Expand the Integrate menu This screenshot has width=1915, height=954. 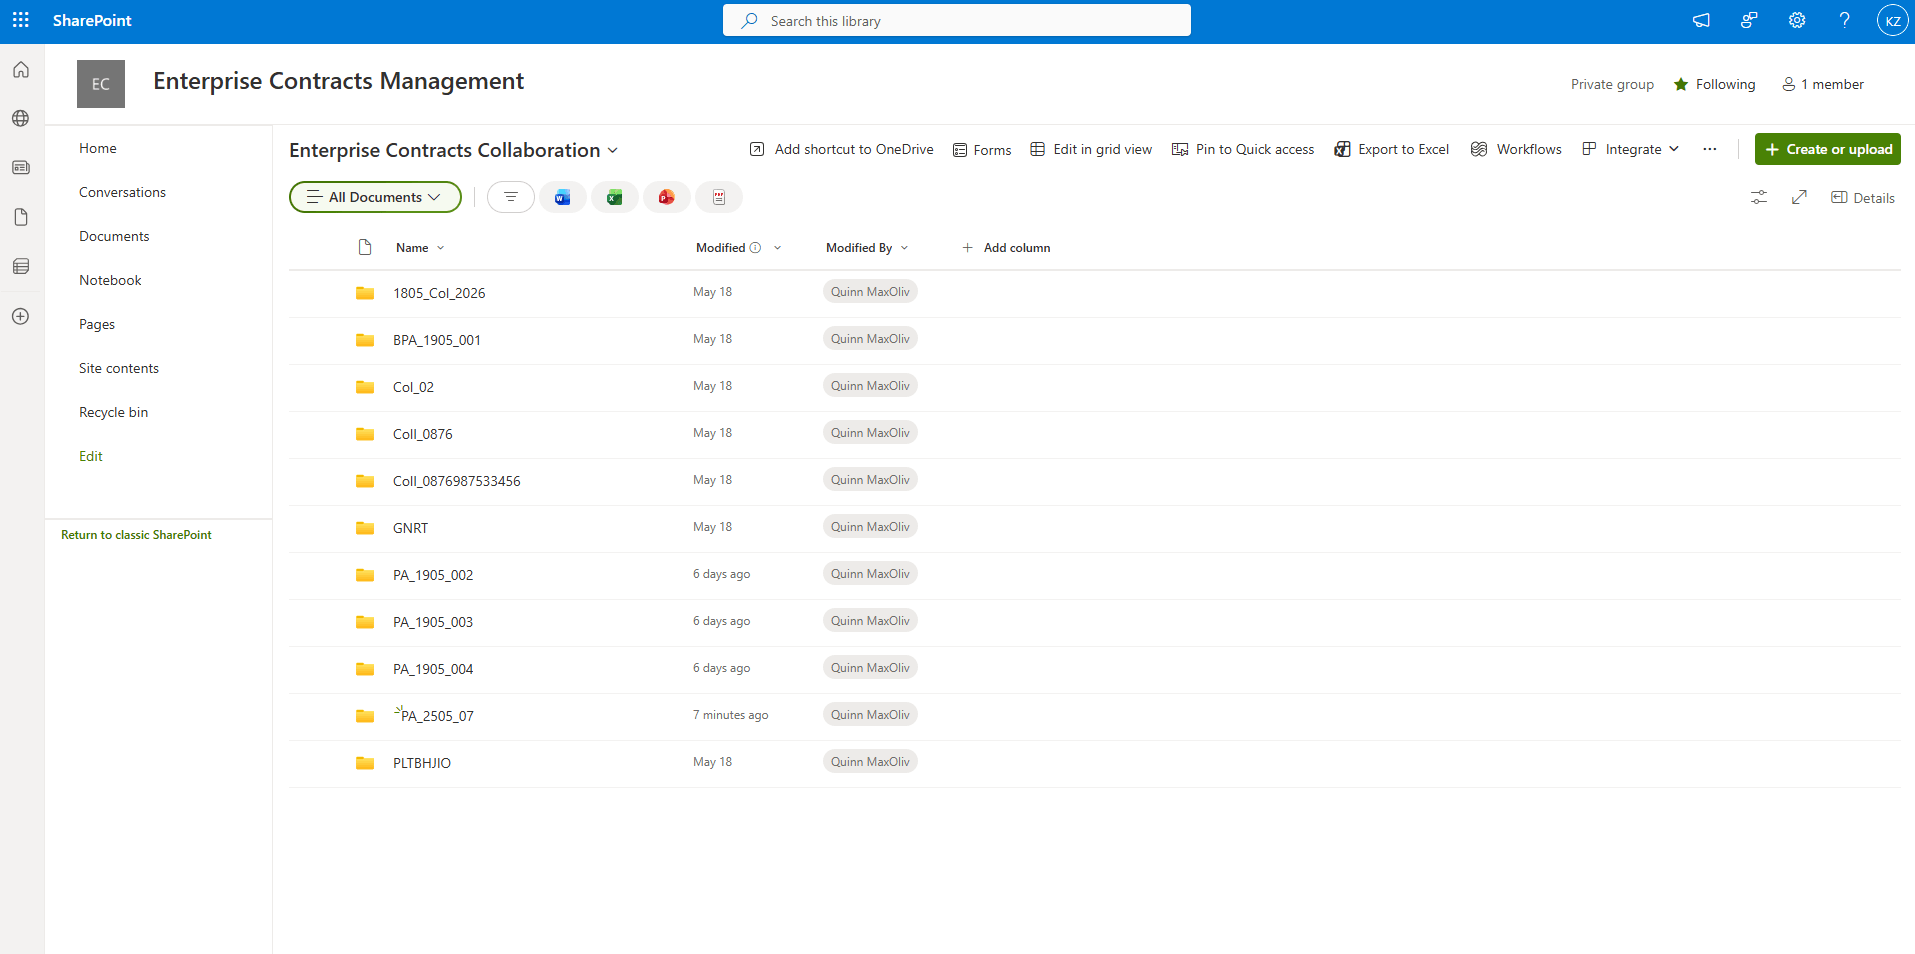point(1631,149)
